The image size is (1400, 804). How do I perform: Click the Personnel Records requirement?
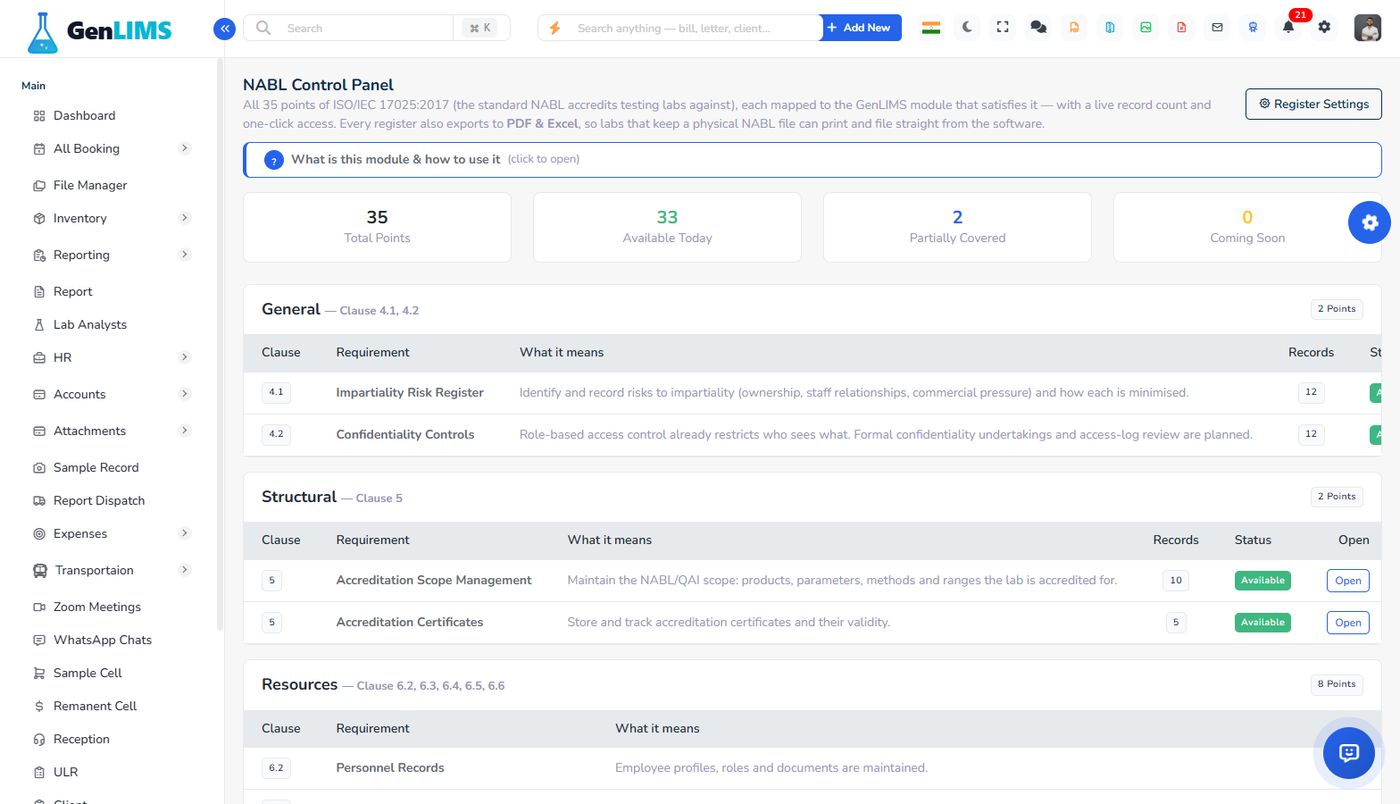tap(390, 768)
